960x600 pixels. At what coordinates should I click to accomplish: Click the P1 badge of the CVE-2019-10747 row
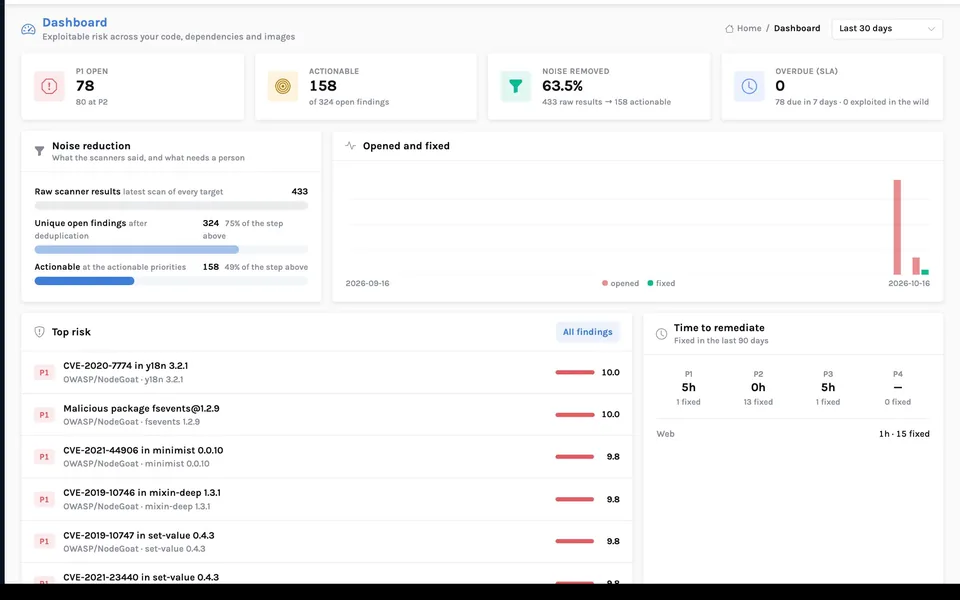click(44, 541)
